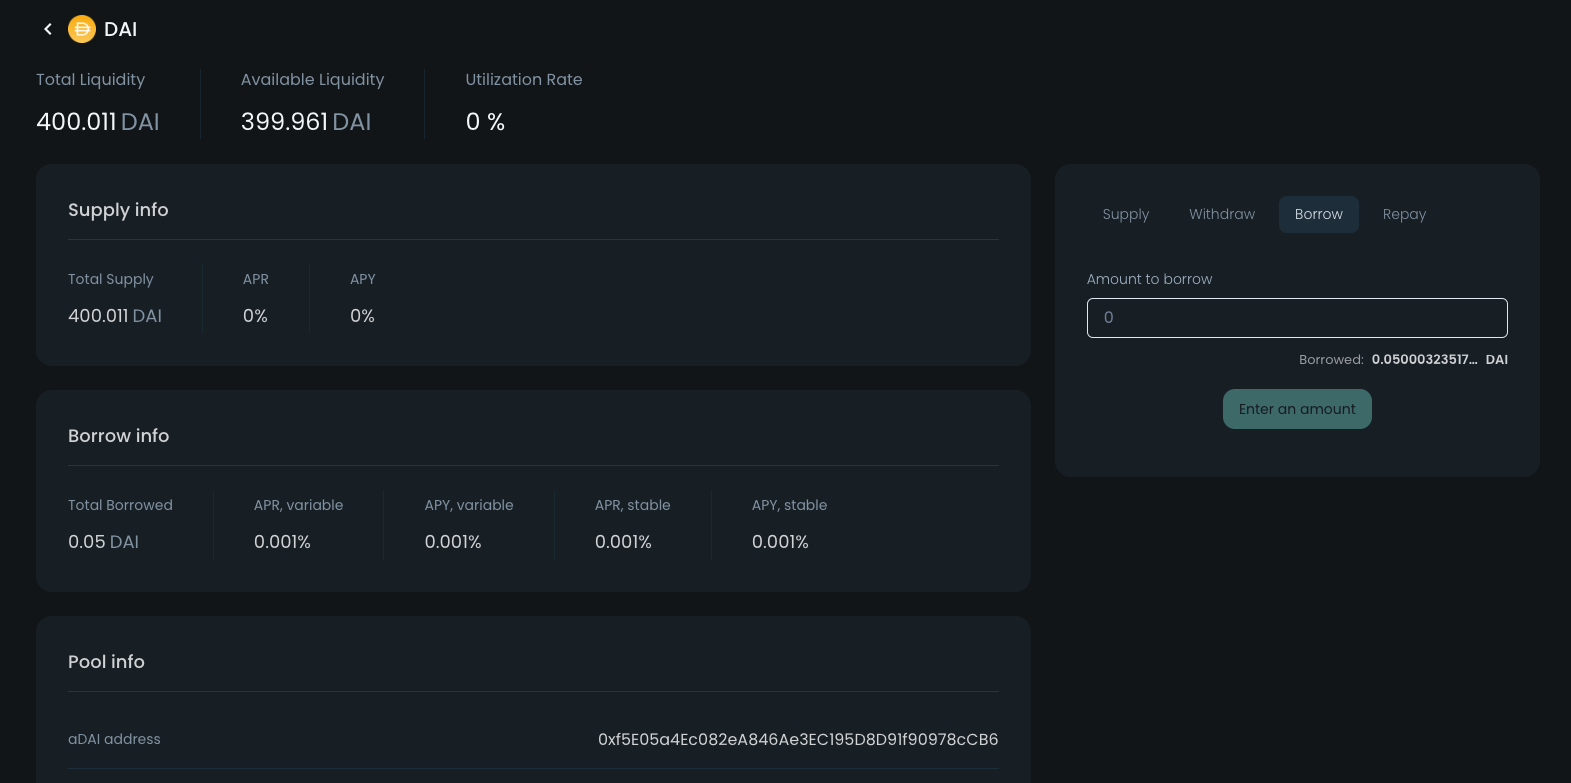Focus the Amount to borrow input field
Viewport: 1571px width, 783px height.
point(1296,318)
